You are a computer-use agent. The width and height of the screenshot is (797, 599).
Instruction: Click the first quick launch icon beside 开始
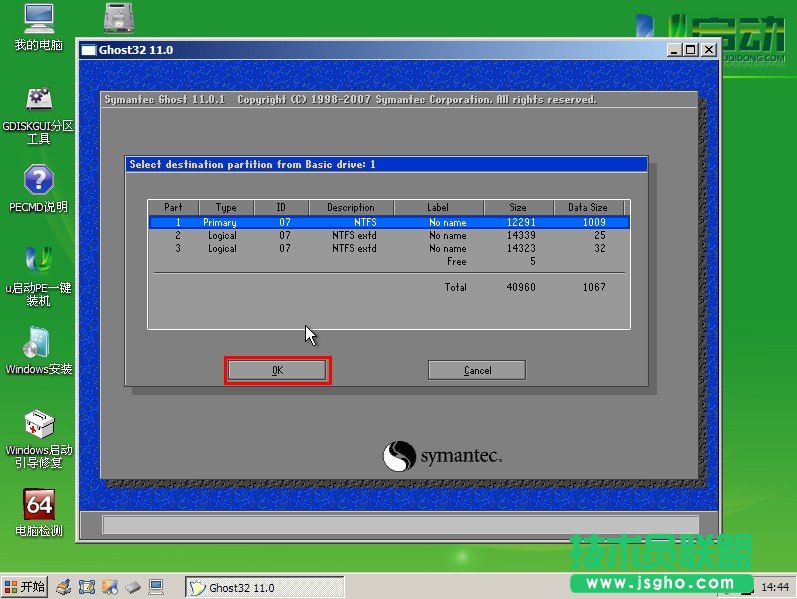(63, 587)
